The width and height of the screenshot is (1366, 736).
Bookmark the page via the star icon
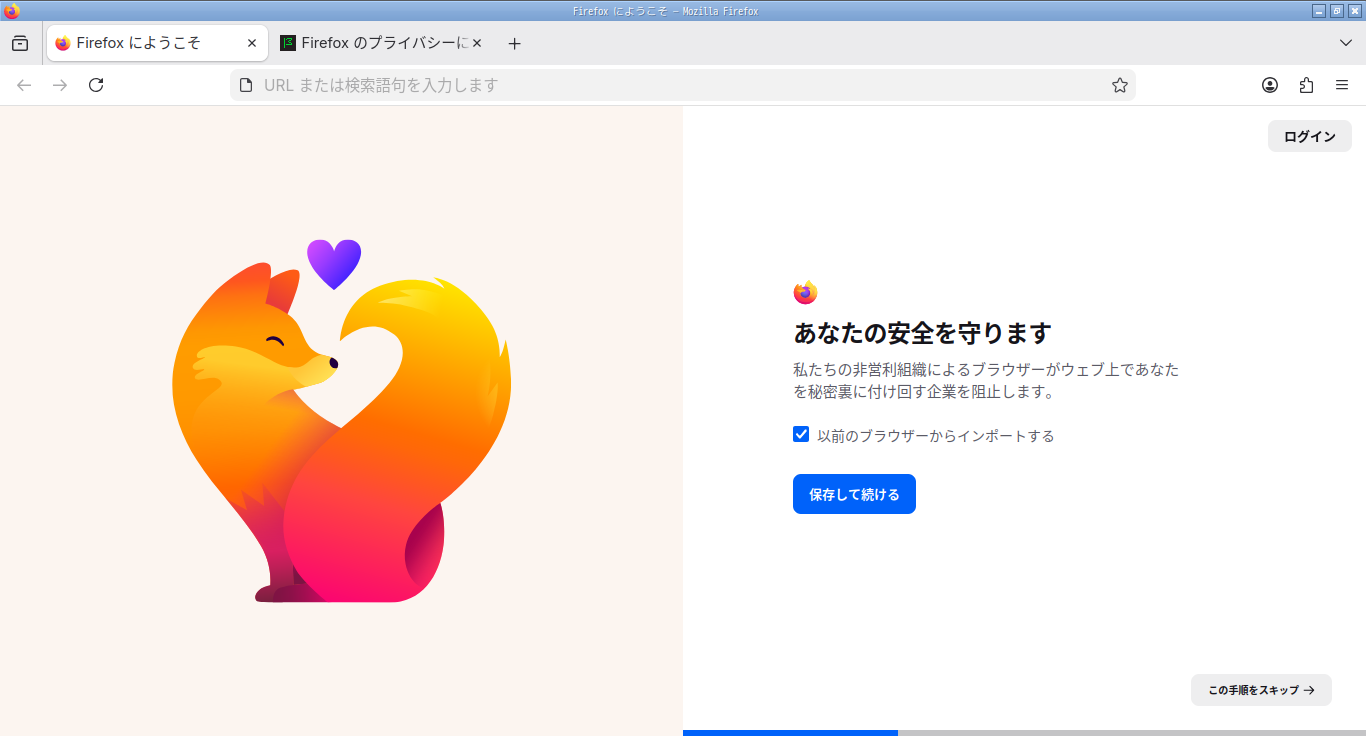click(1119, 85)
